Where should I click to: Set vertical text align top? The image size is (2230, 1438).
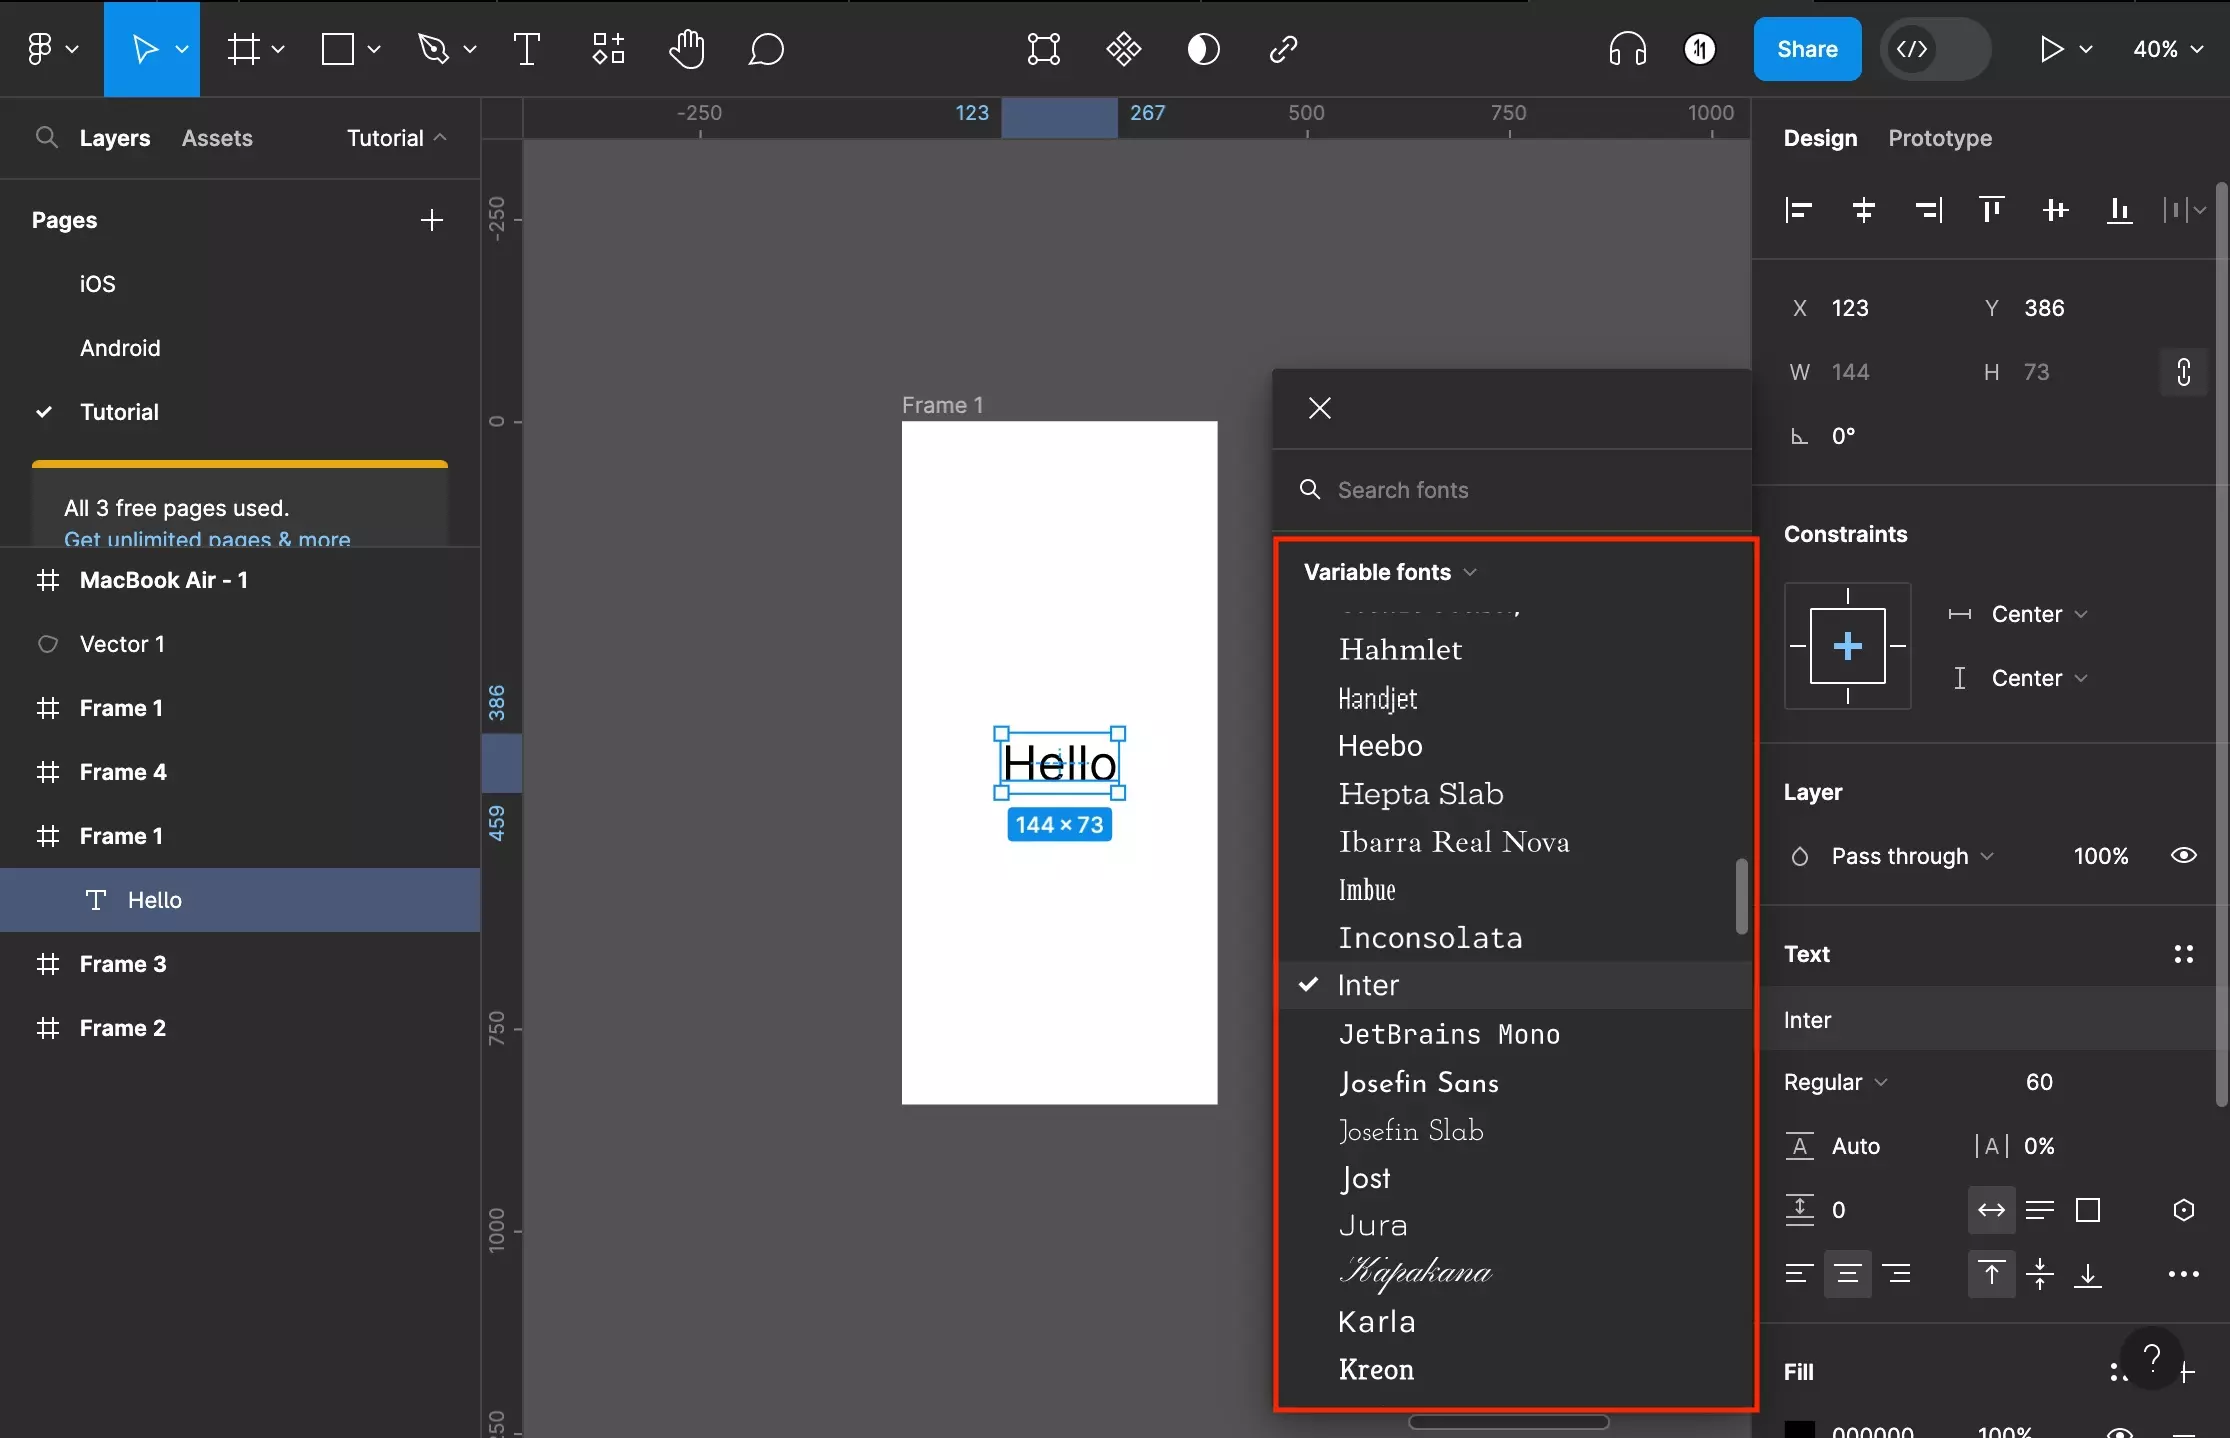point(1992,1274)
